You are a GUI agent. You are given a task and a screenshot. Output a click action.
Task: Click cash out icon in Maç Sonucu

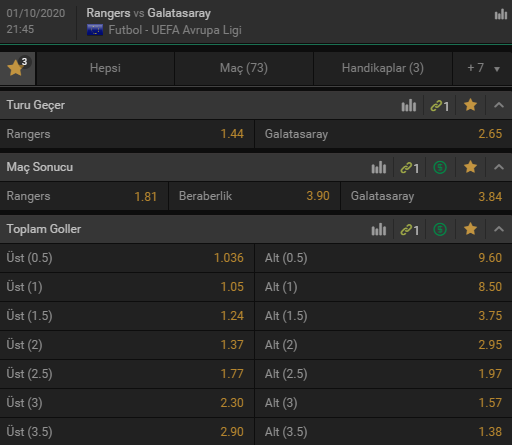tap(440, 167)
